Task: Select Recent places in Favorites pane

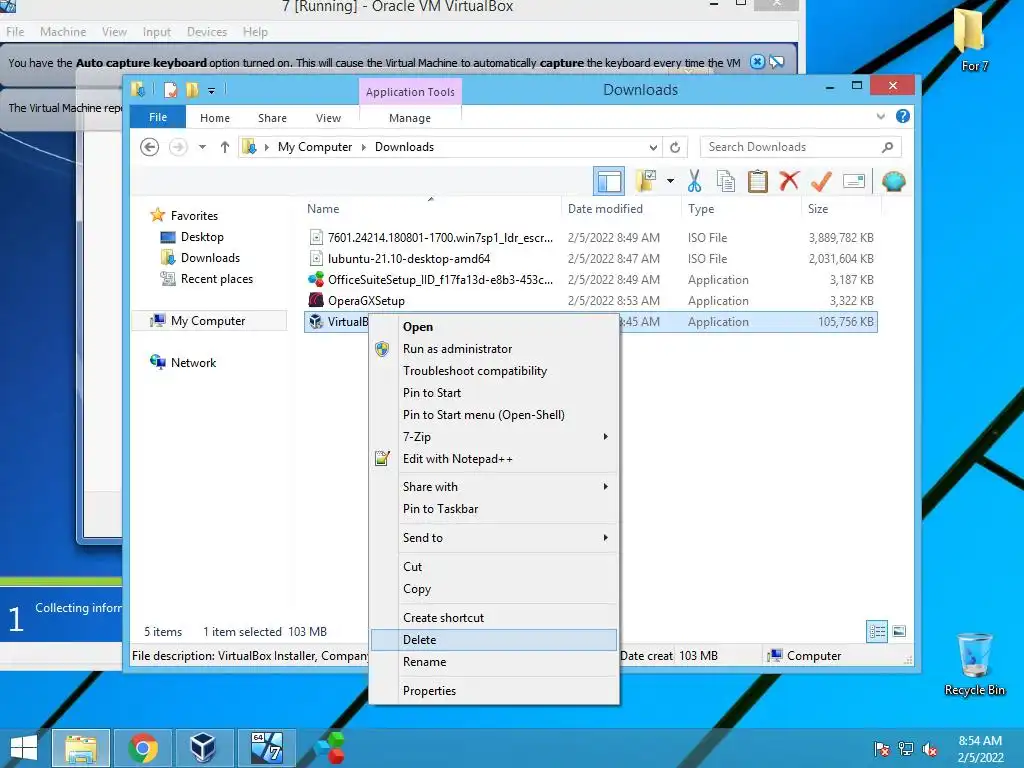Action: coord(217,279)
